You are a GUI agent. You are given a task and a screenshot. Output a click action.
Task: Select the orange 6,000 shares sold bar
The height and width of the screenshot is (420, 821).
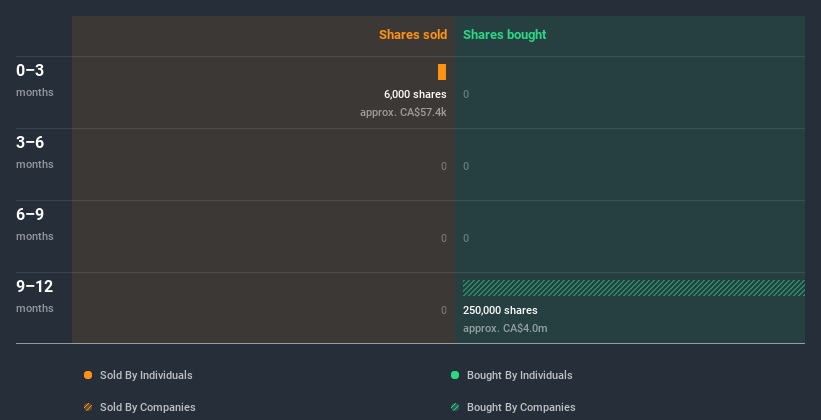(442, 72)
